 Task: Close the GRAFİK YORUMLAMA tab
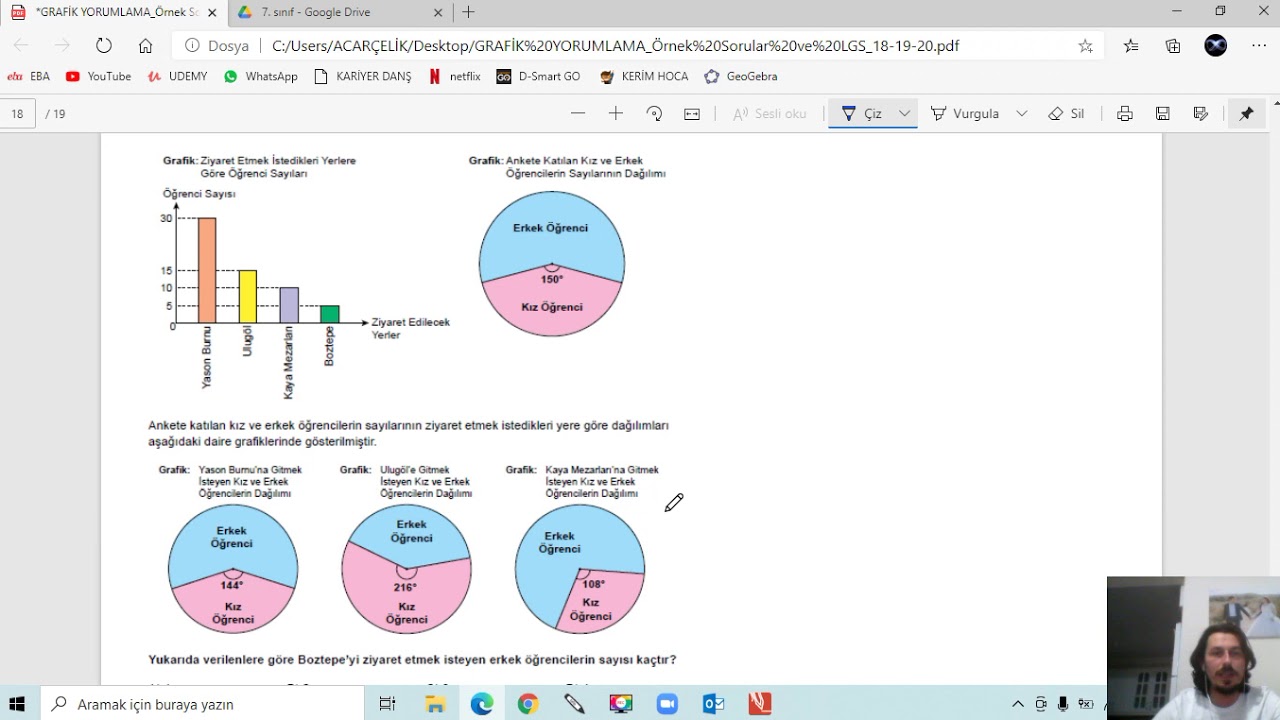pos(212,12)
